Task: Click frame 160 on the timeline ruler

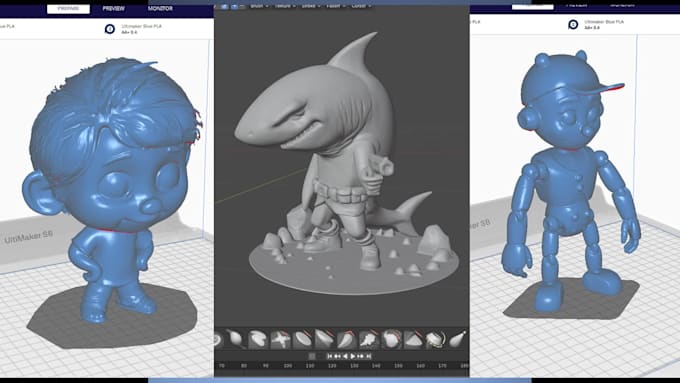Action: tap(420, 366)
